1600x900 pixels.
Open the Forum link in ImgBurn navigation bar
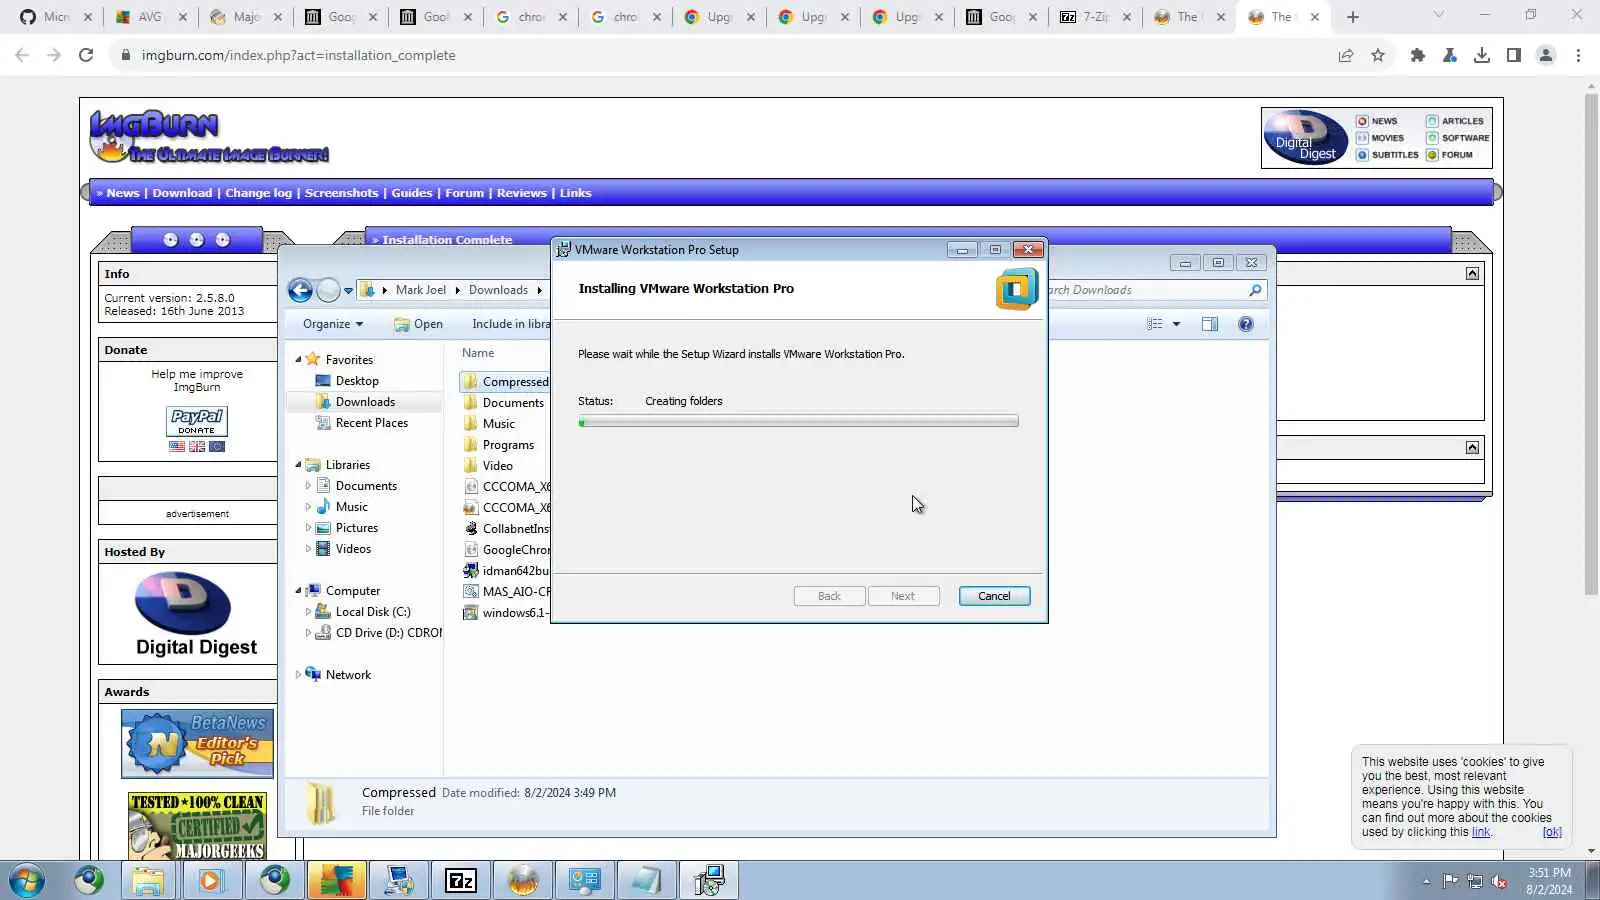(464, 193)
